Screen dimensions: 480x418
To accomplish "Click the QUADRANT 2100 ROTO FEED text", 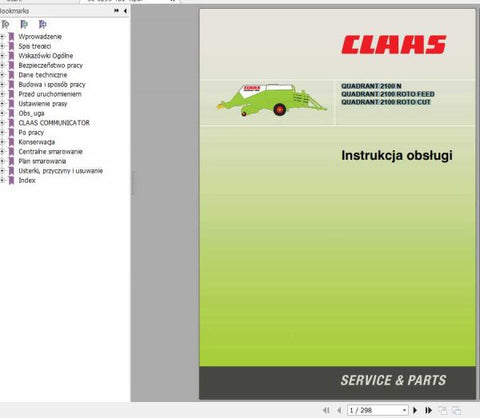I will [x=388, y=94].
